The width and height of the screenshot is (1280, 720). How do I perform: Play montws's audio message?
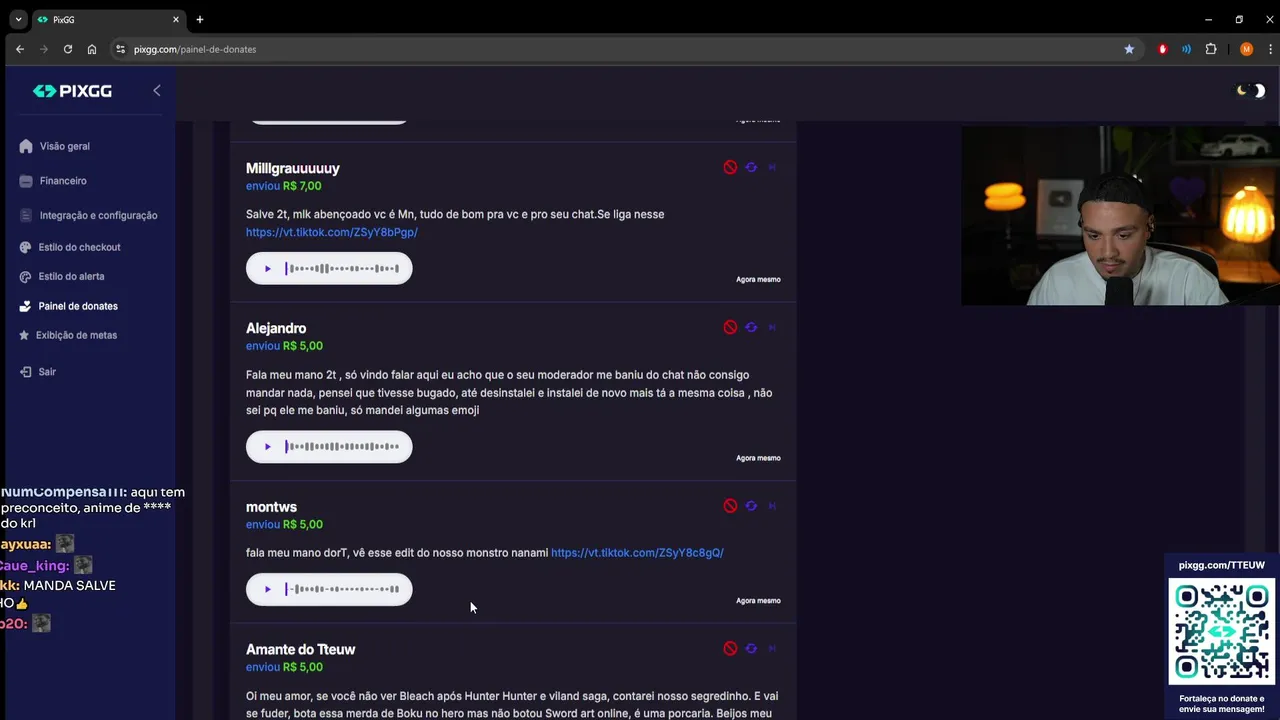pyautogui.click(x=267, y=589)
